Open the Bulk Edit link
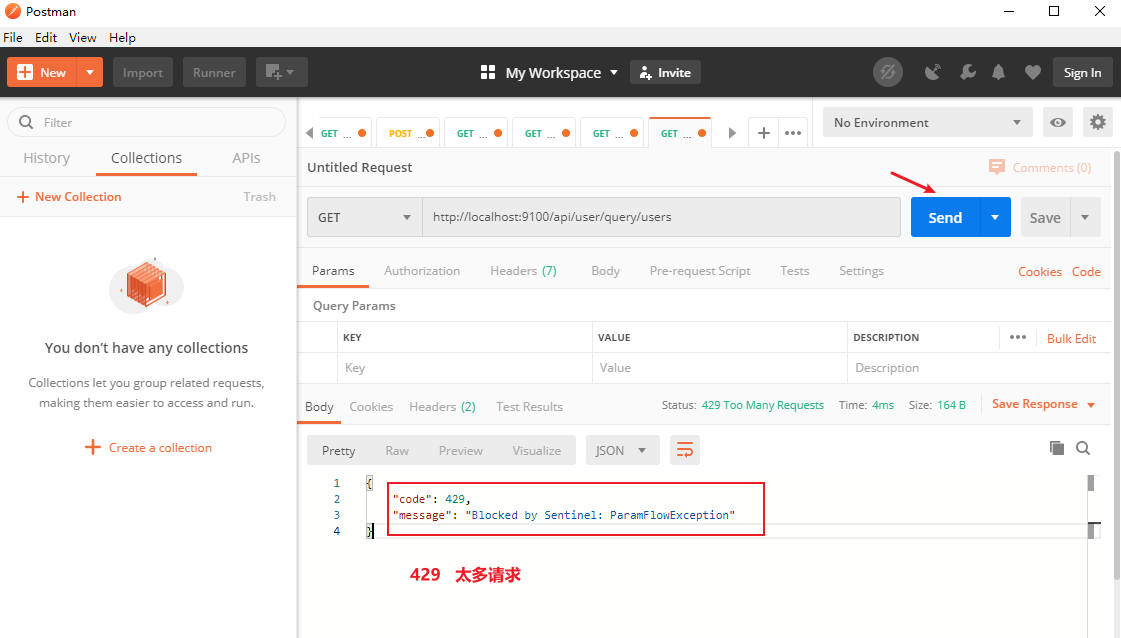 [1071, 338]
